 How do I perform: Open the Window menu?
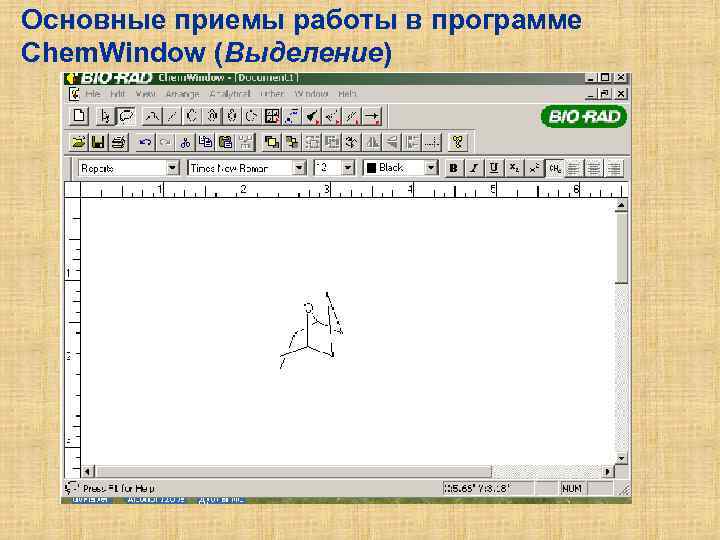(x=311, y=94)
